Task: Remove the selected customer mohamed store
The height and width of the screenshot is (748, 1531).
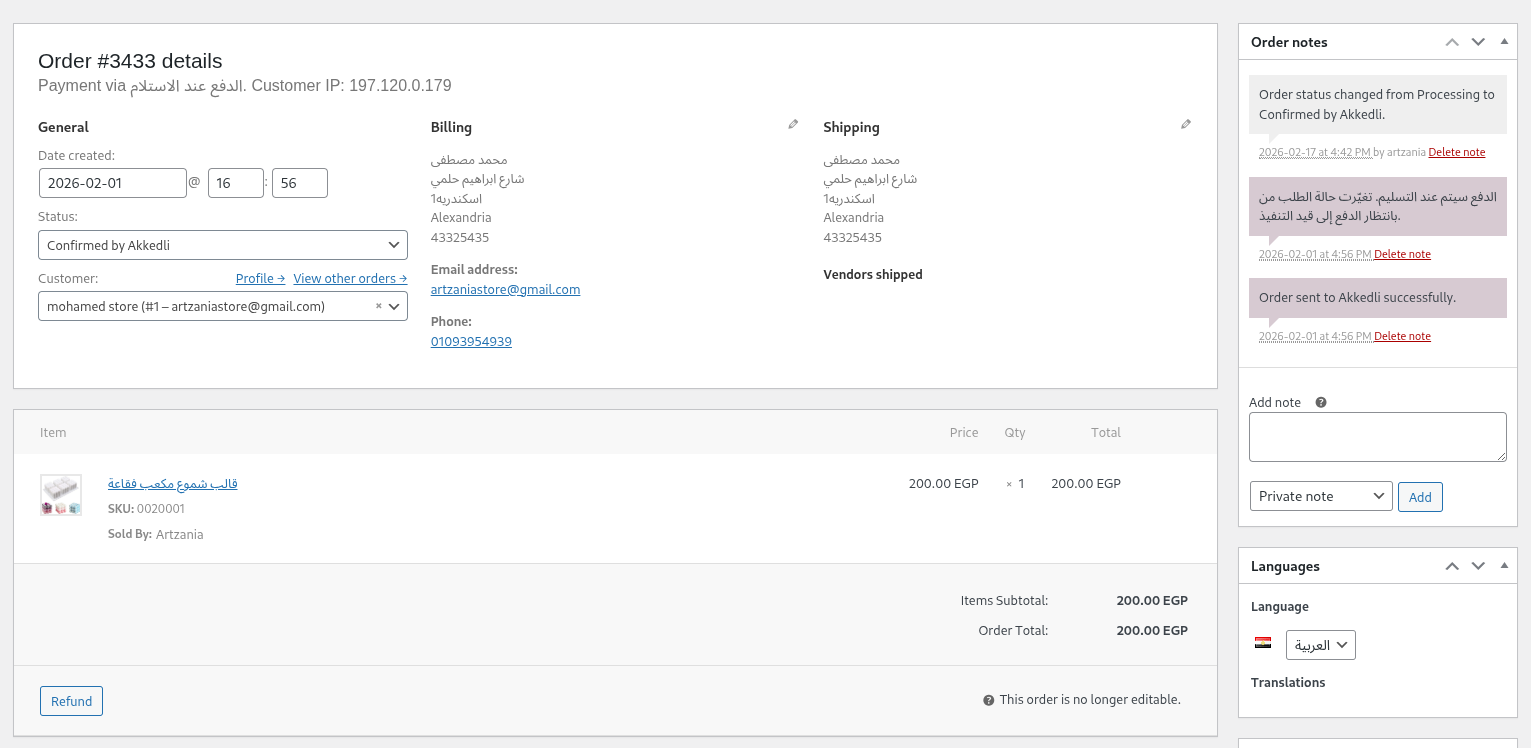Action: 377,306
